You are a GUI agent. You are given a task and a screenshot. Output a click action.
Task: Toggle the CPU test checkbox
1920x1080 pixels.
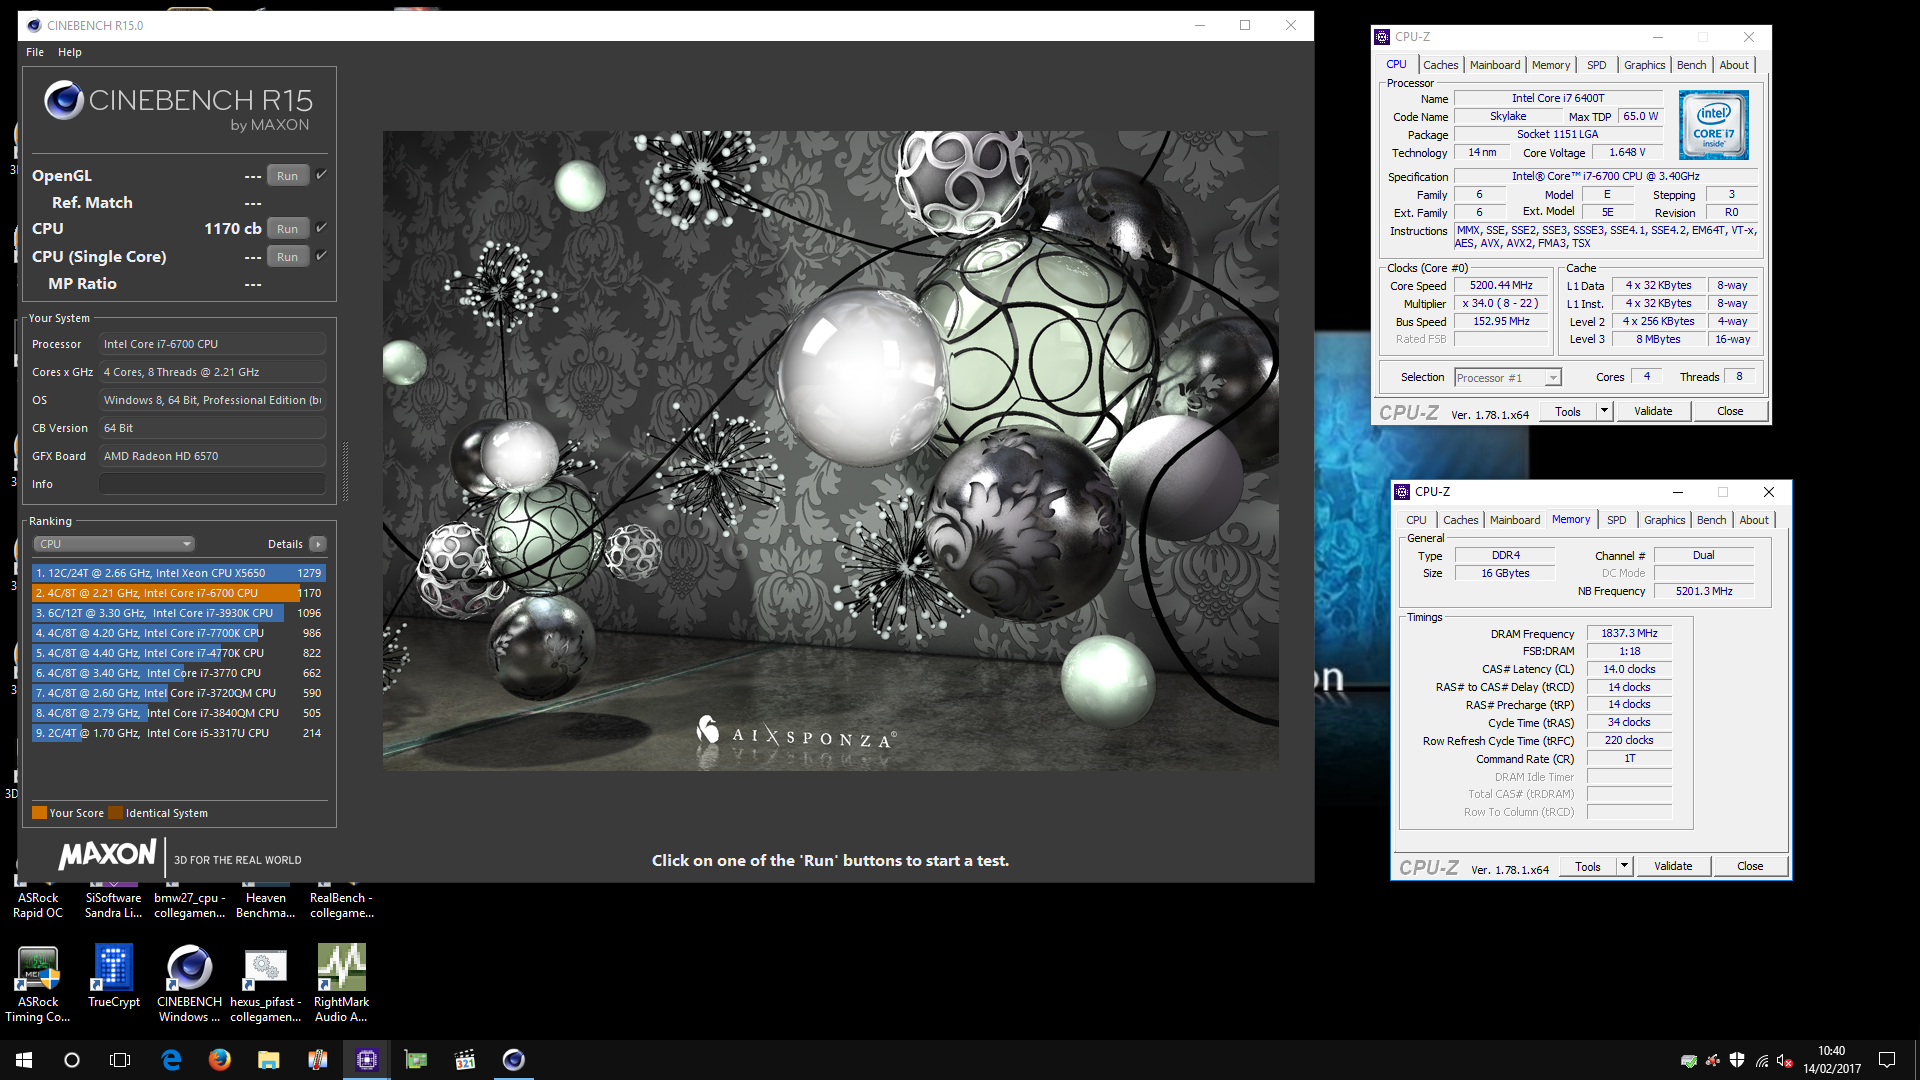(322, 228)
